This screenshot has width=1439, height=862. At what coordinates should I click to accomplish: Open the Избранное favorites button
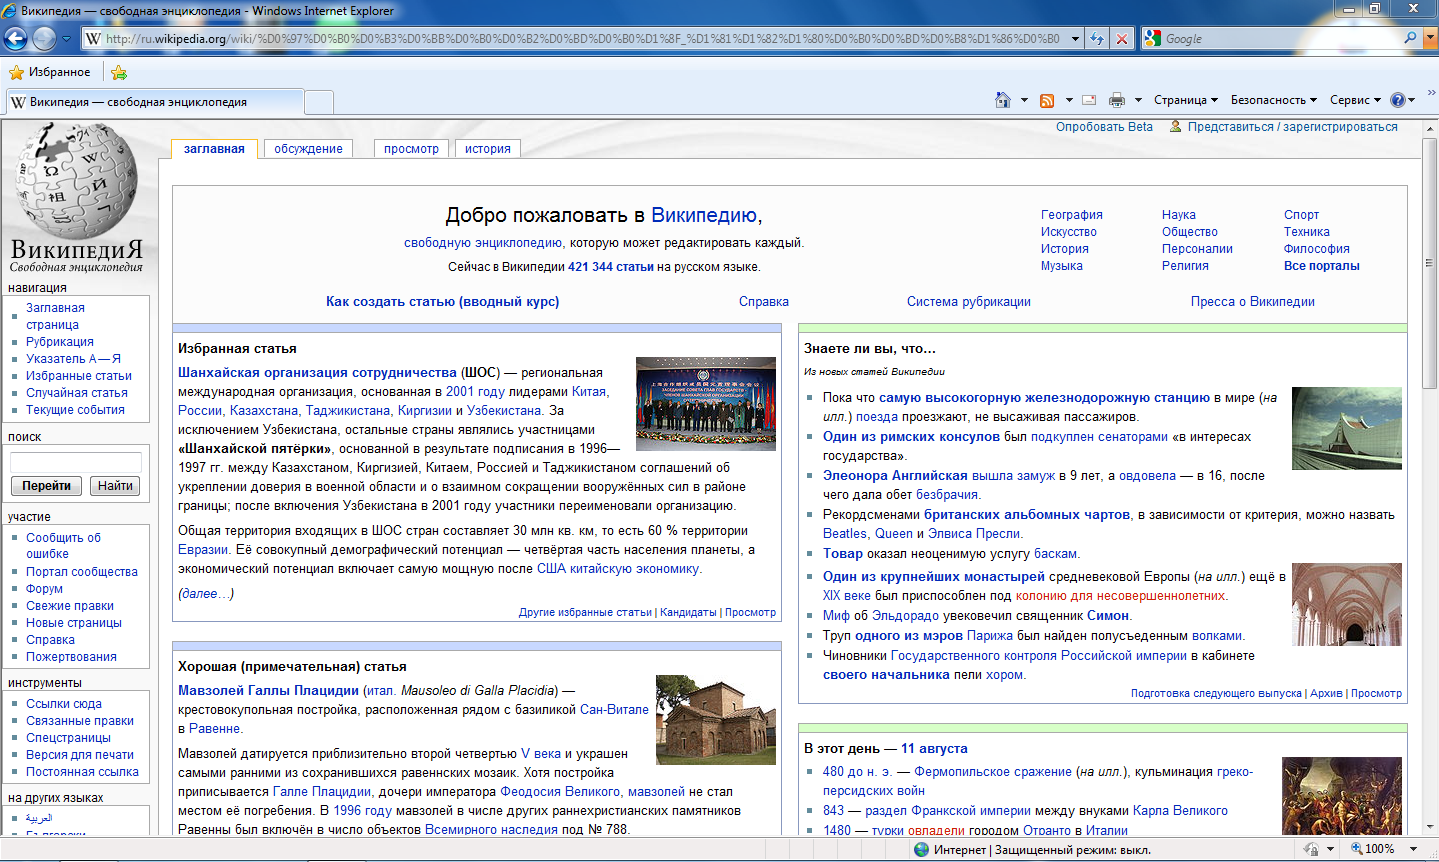click(x=50, y=72)
